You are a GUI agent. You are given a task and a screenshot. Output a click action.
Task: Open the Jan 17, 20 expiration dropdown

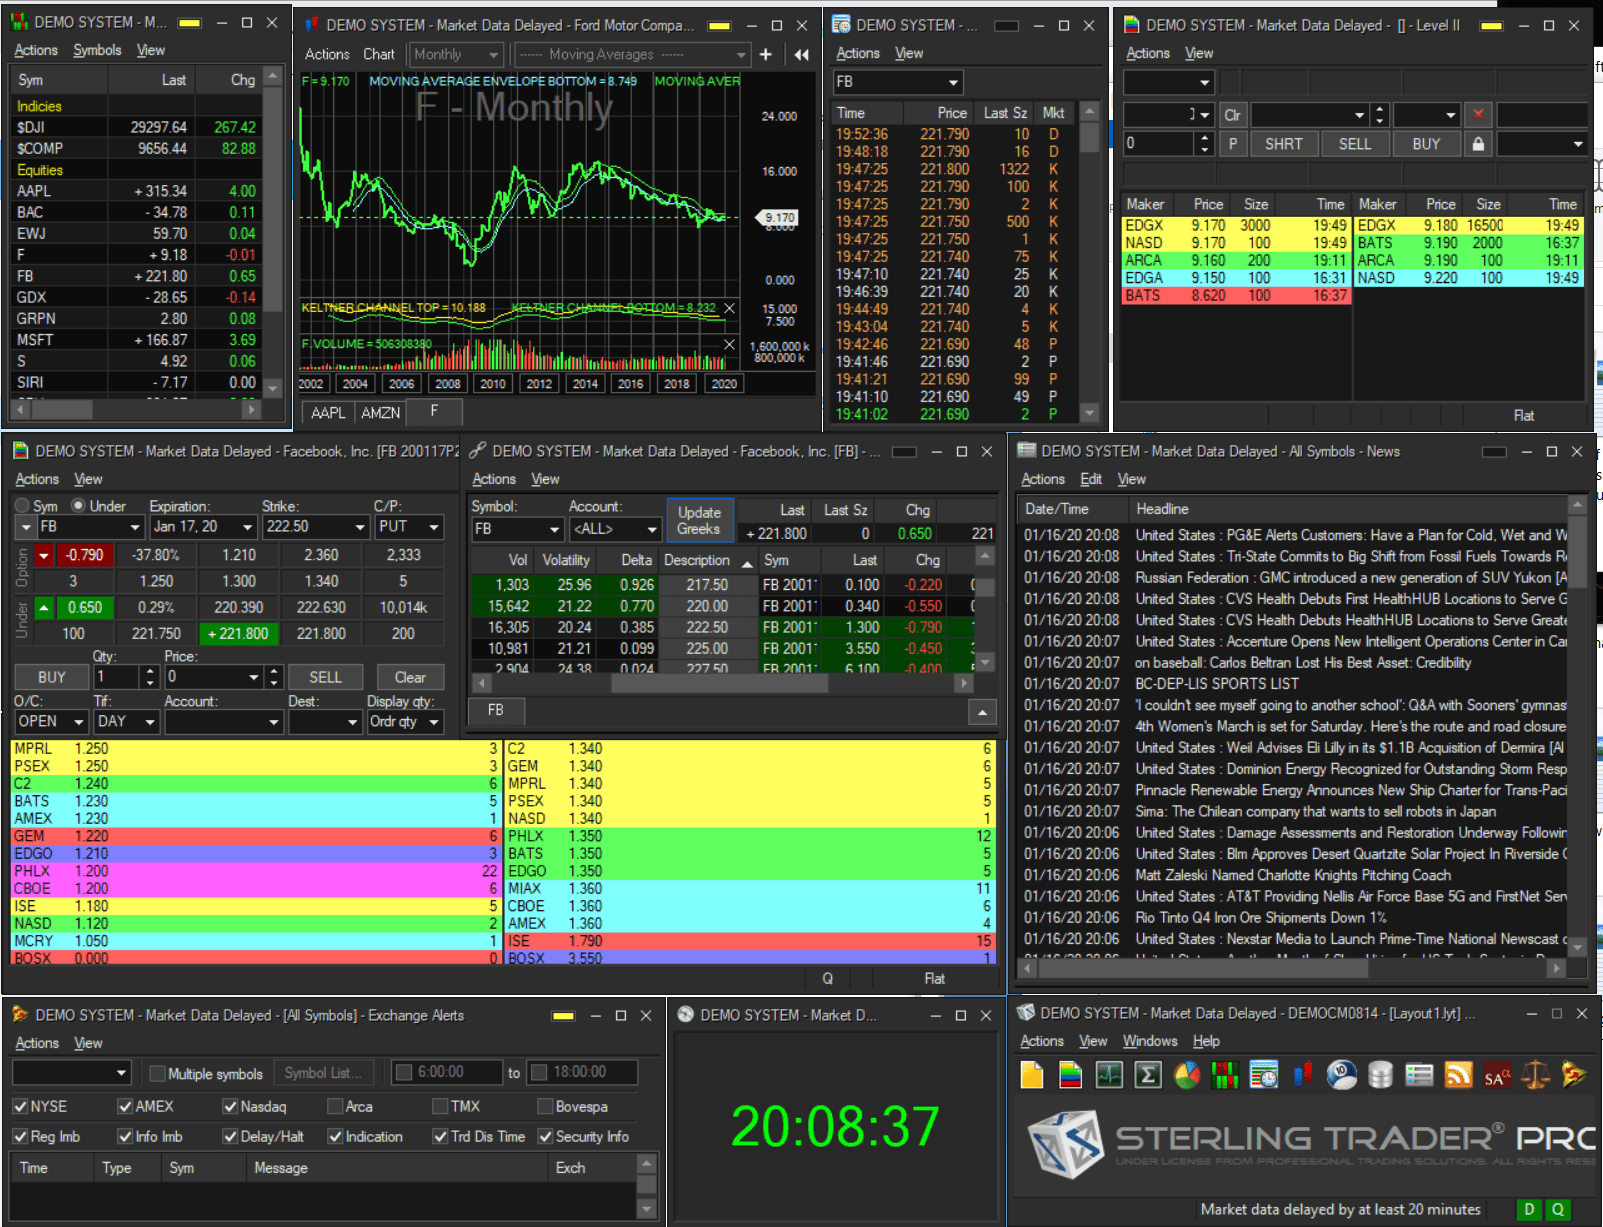(x=203, y=527)
